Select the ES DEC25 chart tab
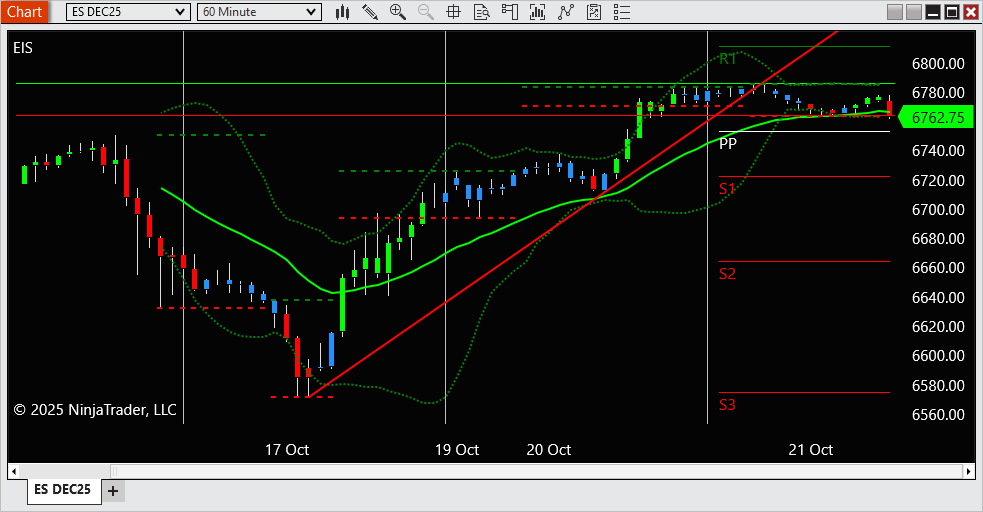Viewport: 983px width, 512px height. coord(63,489)
